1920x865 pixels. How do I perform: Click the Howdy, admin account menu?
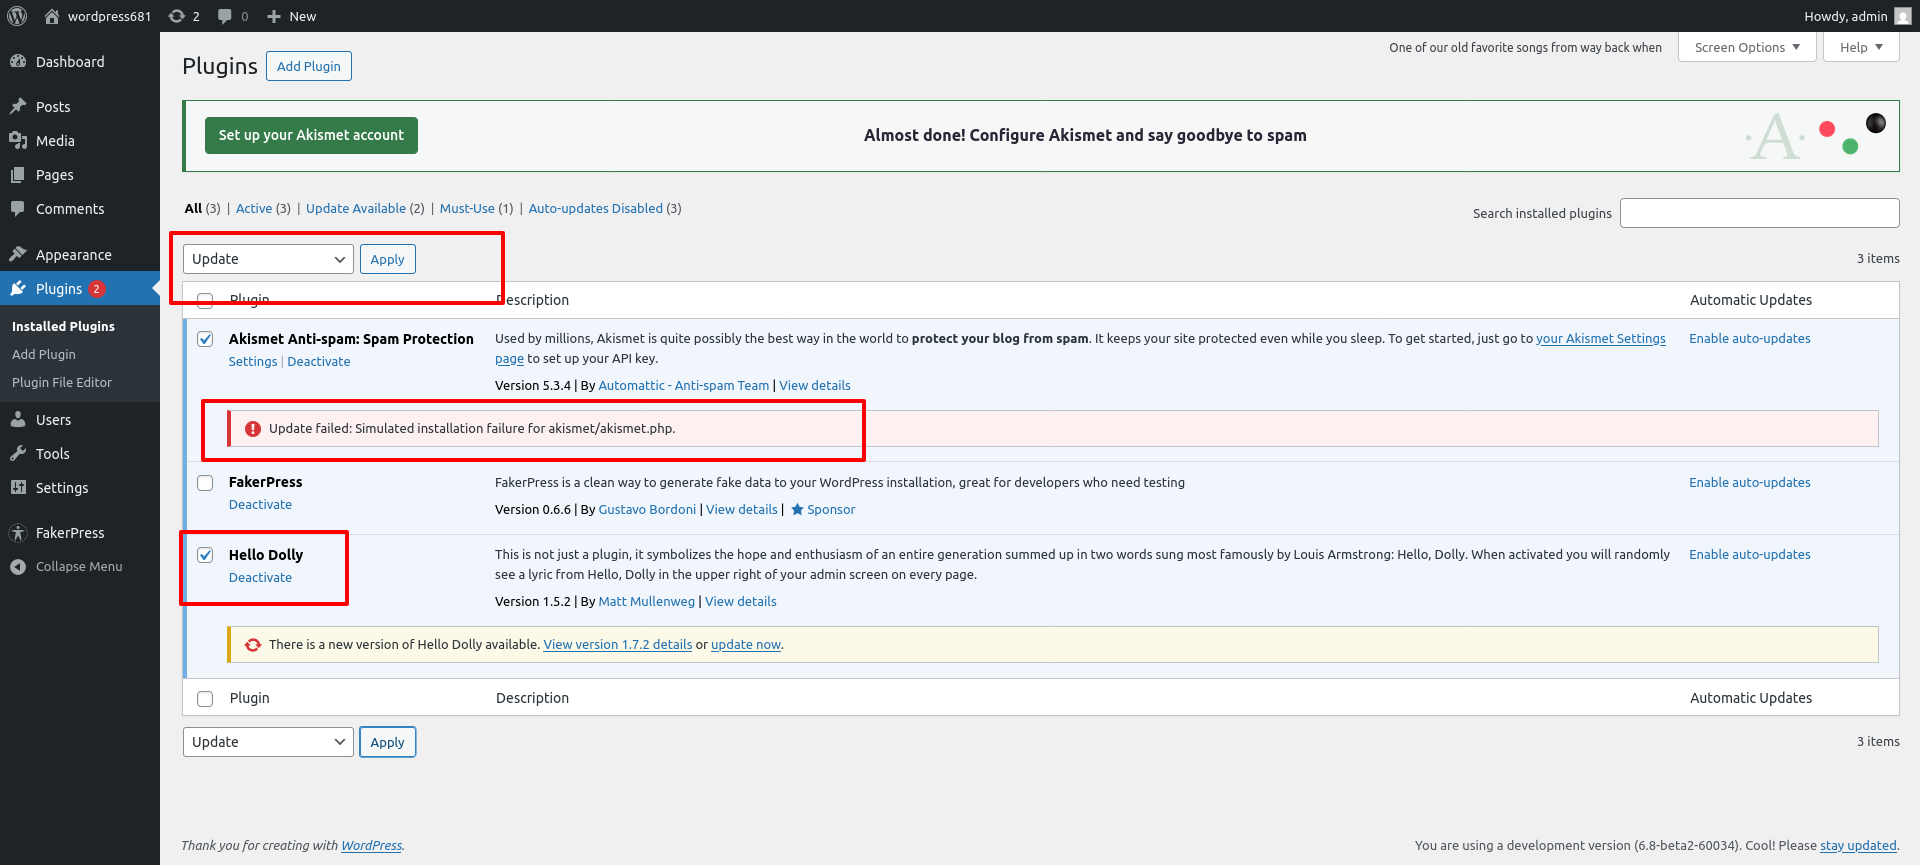tap(1857, 16)
